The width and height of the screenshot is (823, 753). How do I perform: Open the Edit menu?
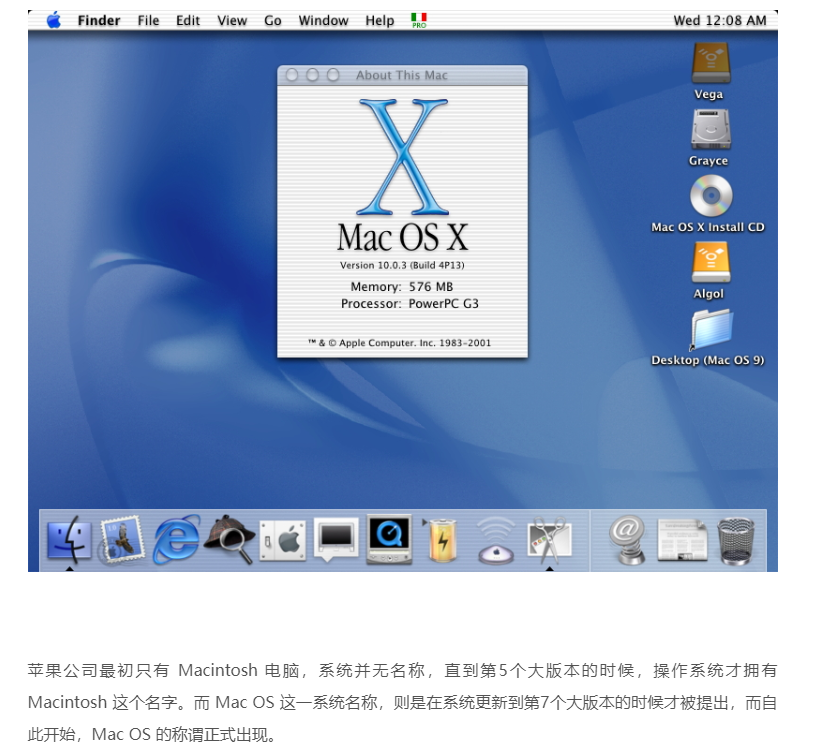pyautogui.click(x=187, y=20)
